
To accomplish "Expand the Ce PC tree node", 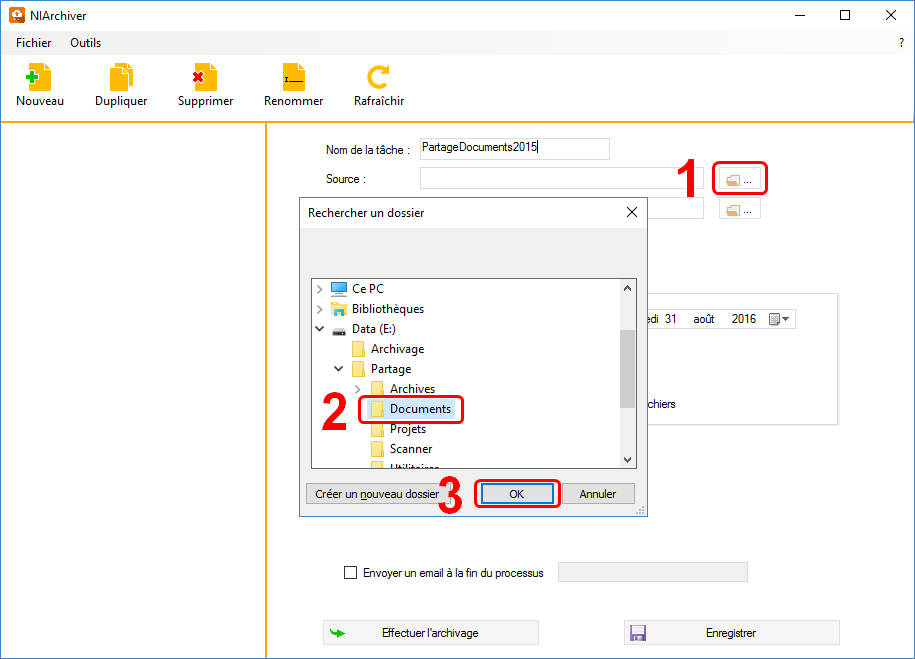I will click(x=320, y=289).
